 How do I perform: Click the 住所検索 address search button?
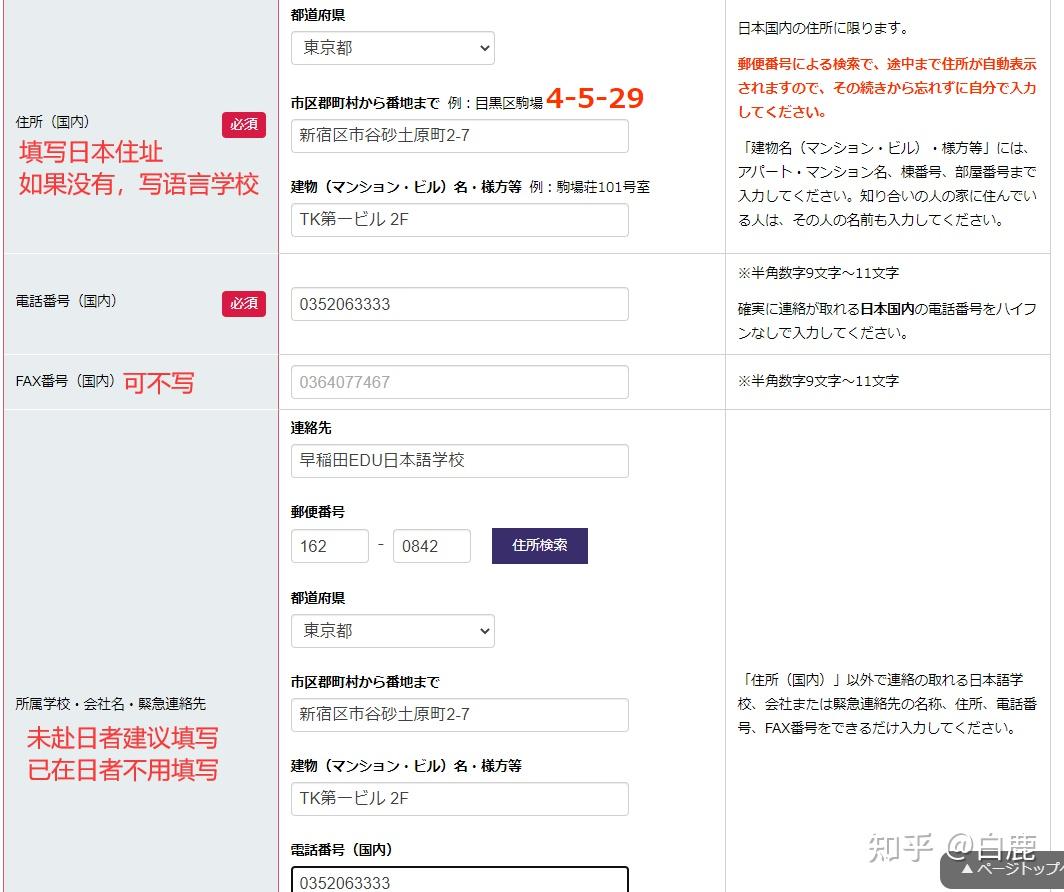pyautogui.click(x=539, y=545)
